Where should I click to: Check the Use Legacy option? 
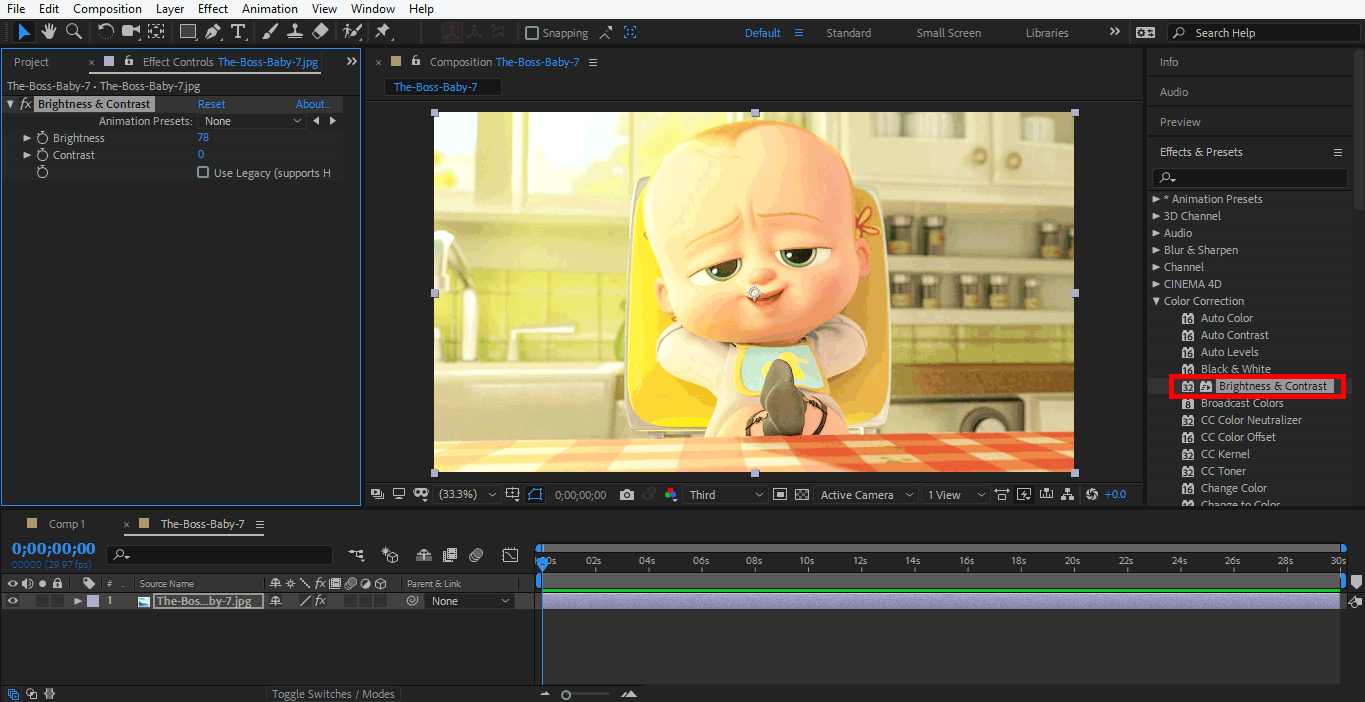click(x=203, y=172)
